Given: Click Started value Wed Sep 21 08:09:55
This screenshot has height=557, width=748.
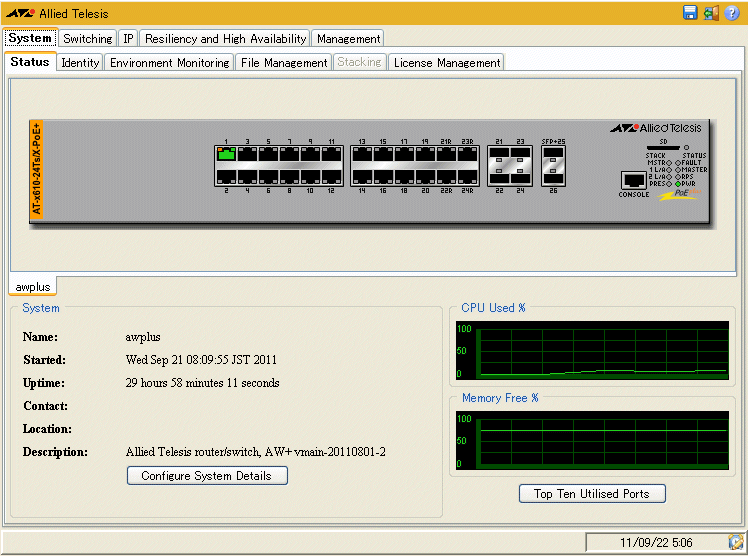Looking at the screenshot, I should coord(201,360).
